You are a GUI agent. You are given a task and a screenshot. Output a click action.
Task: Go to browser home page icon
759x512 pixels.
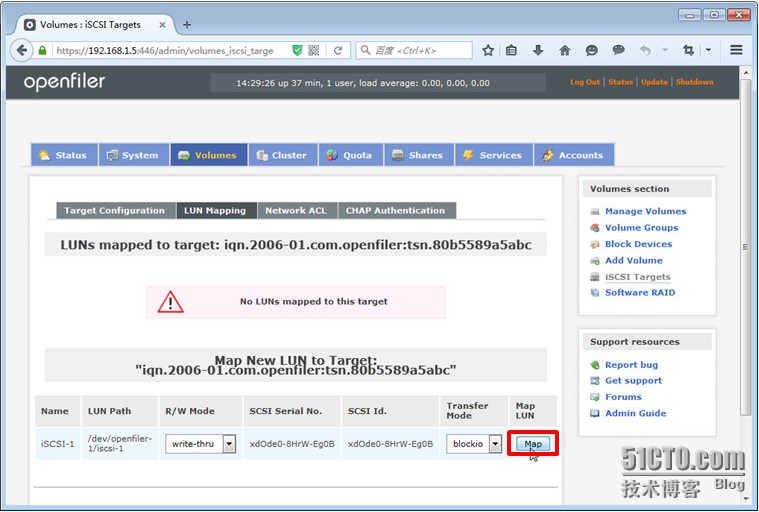pos(564,50)
